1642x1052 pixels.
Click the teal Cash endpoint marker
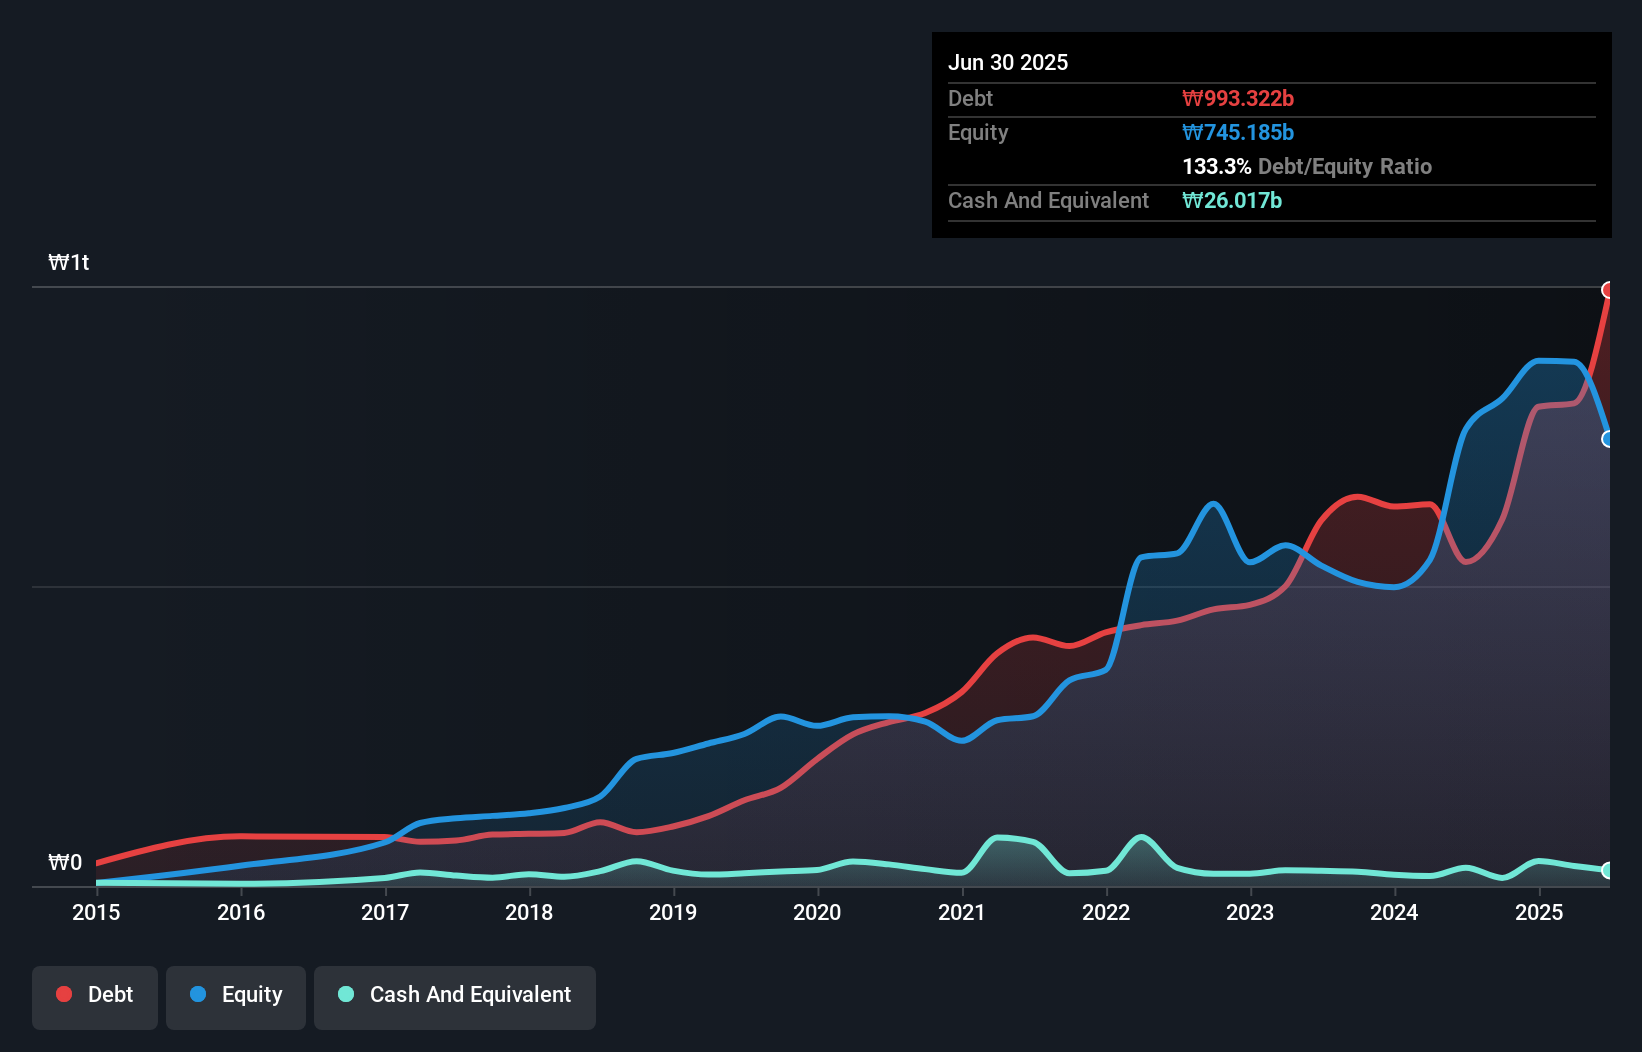(1608, 870)
